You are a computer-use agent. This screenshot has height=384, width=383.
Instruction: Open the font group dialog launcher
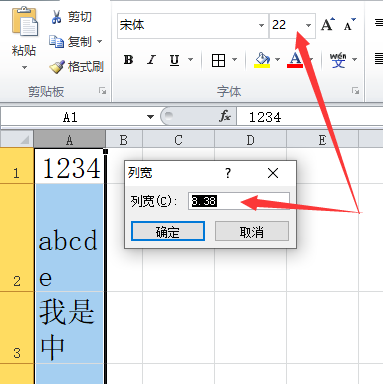356,91
